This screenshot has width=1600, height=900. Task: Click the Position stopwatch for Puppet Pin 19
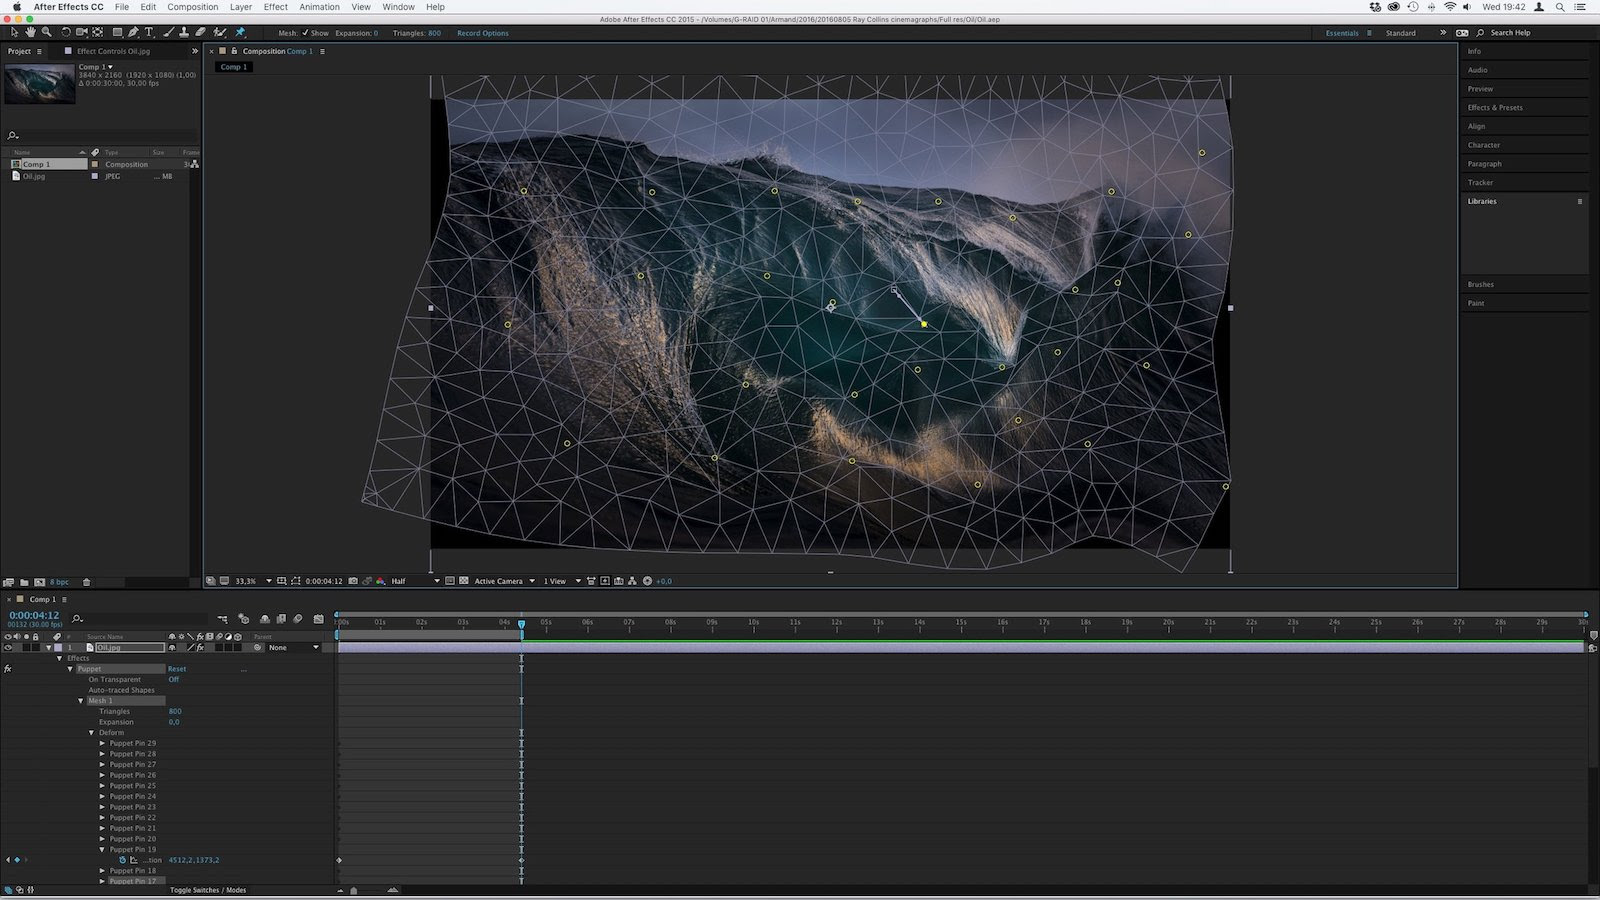tap(123, 860)
